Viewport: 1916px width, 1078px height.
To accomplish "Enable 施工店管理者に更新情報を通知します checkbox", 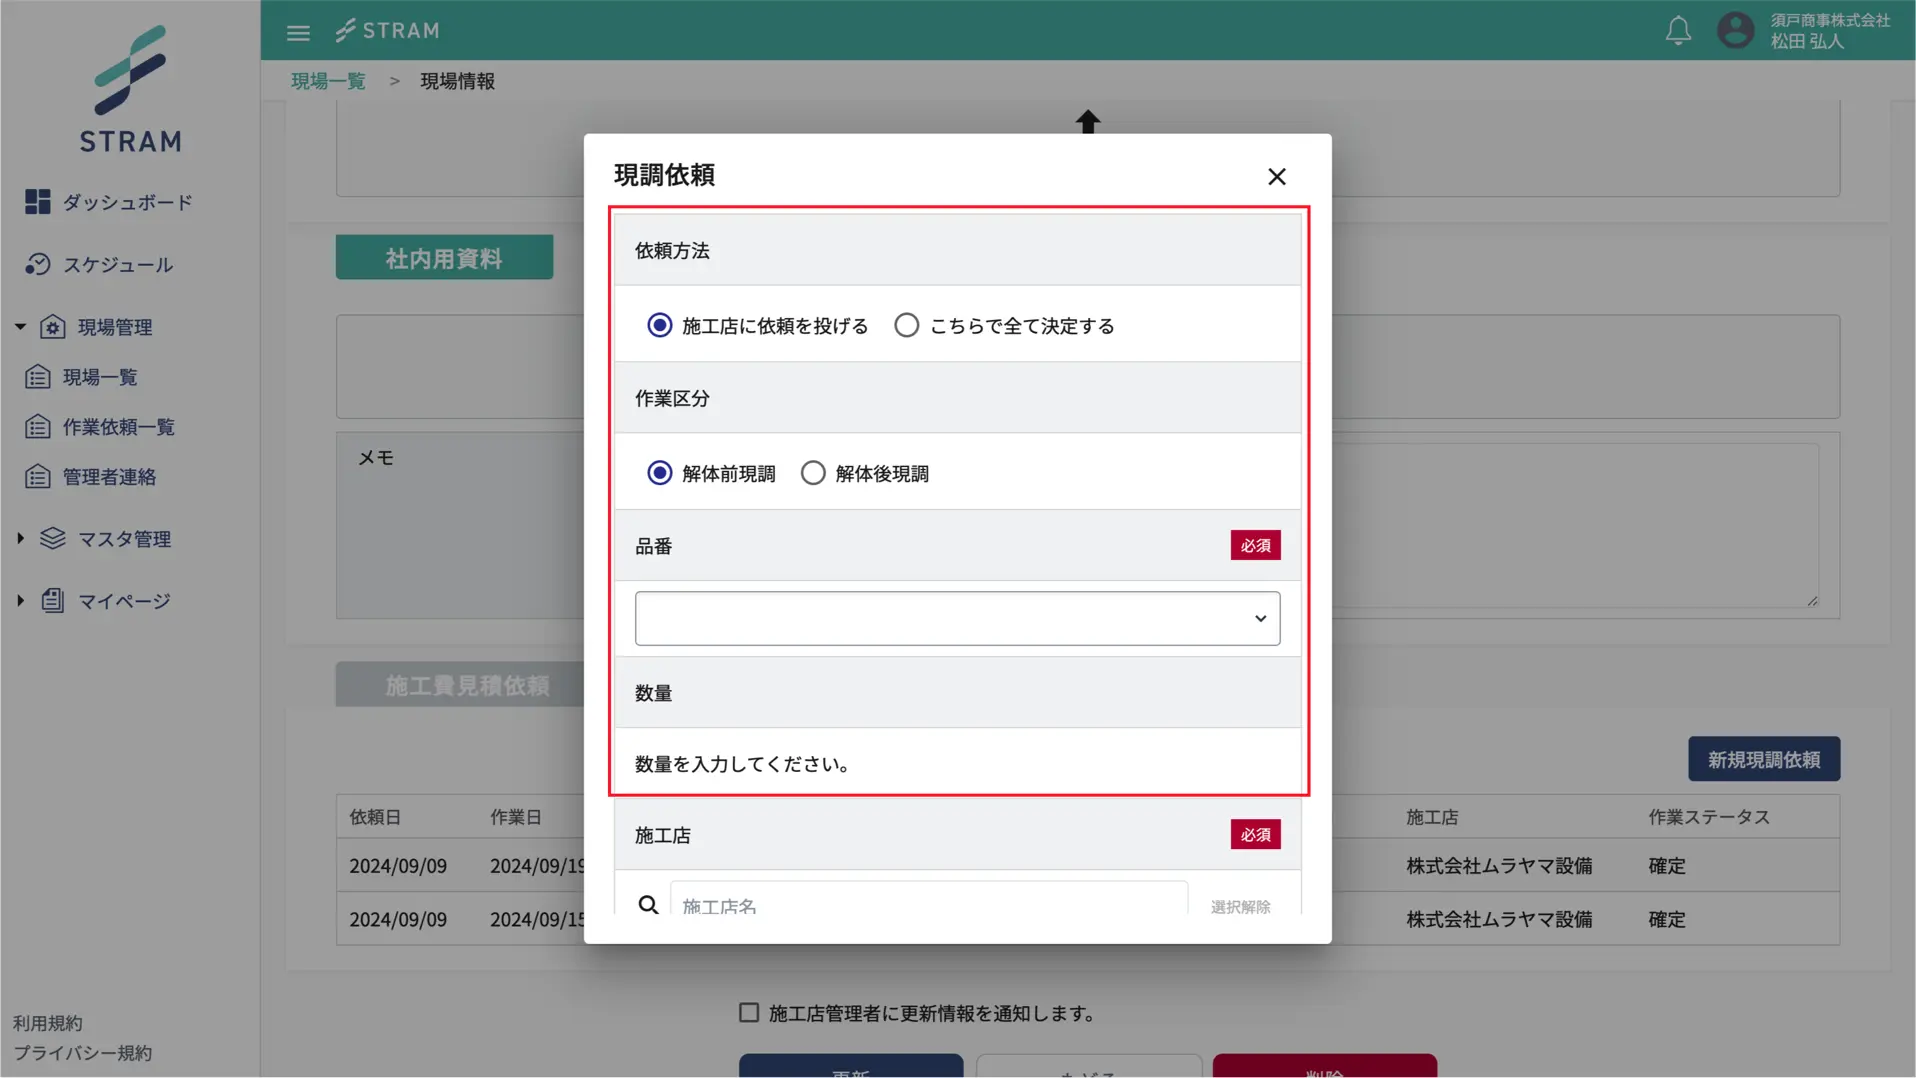I will [748, 1012].
